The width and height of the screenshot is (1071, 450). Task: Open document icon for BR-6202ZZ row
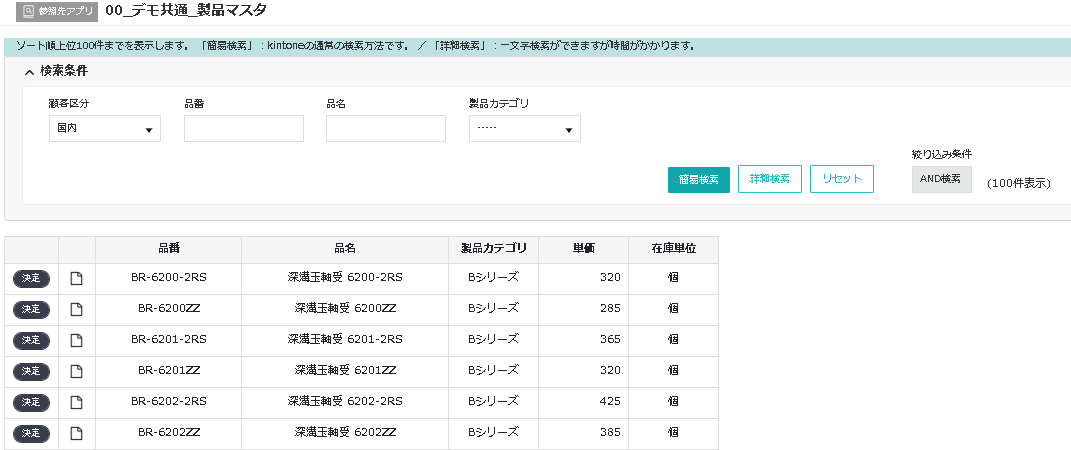click(x=77, y=433)
